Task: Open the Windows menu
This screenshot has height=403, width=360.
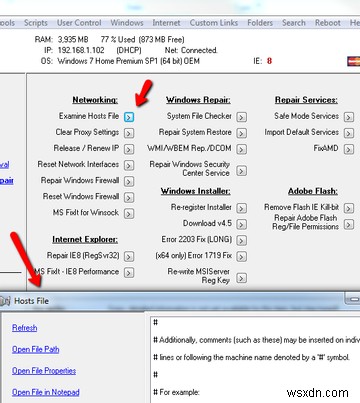Action: coord(127,23)
